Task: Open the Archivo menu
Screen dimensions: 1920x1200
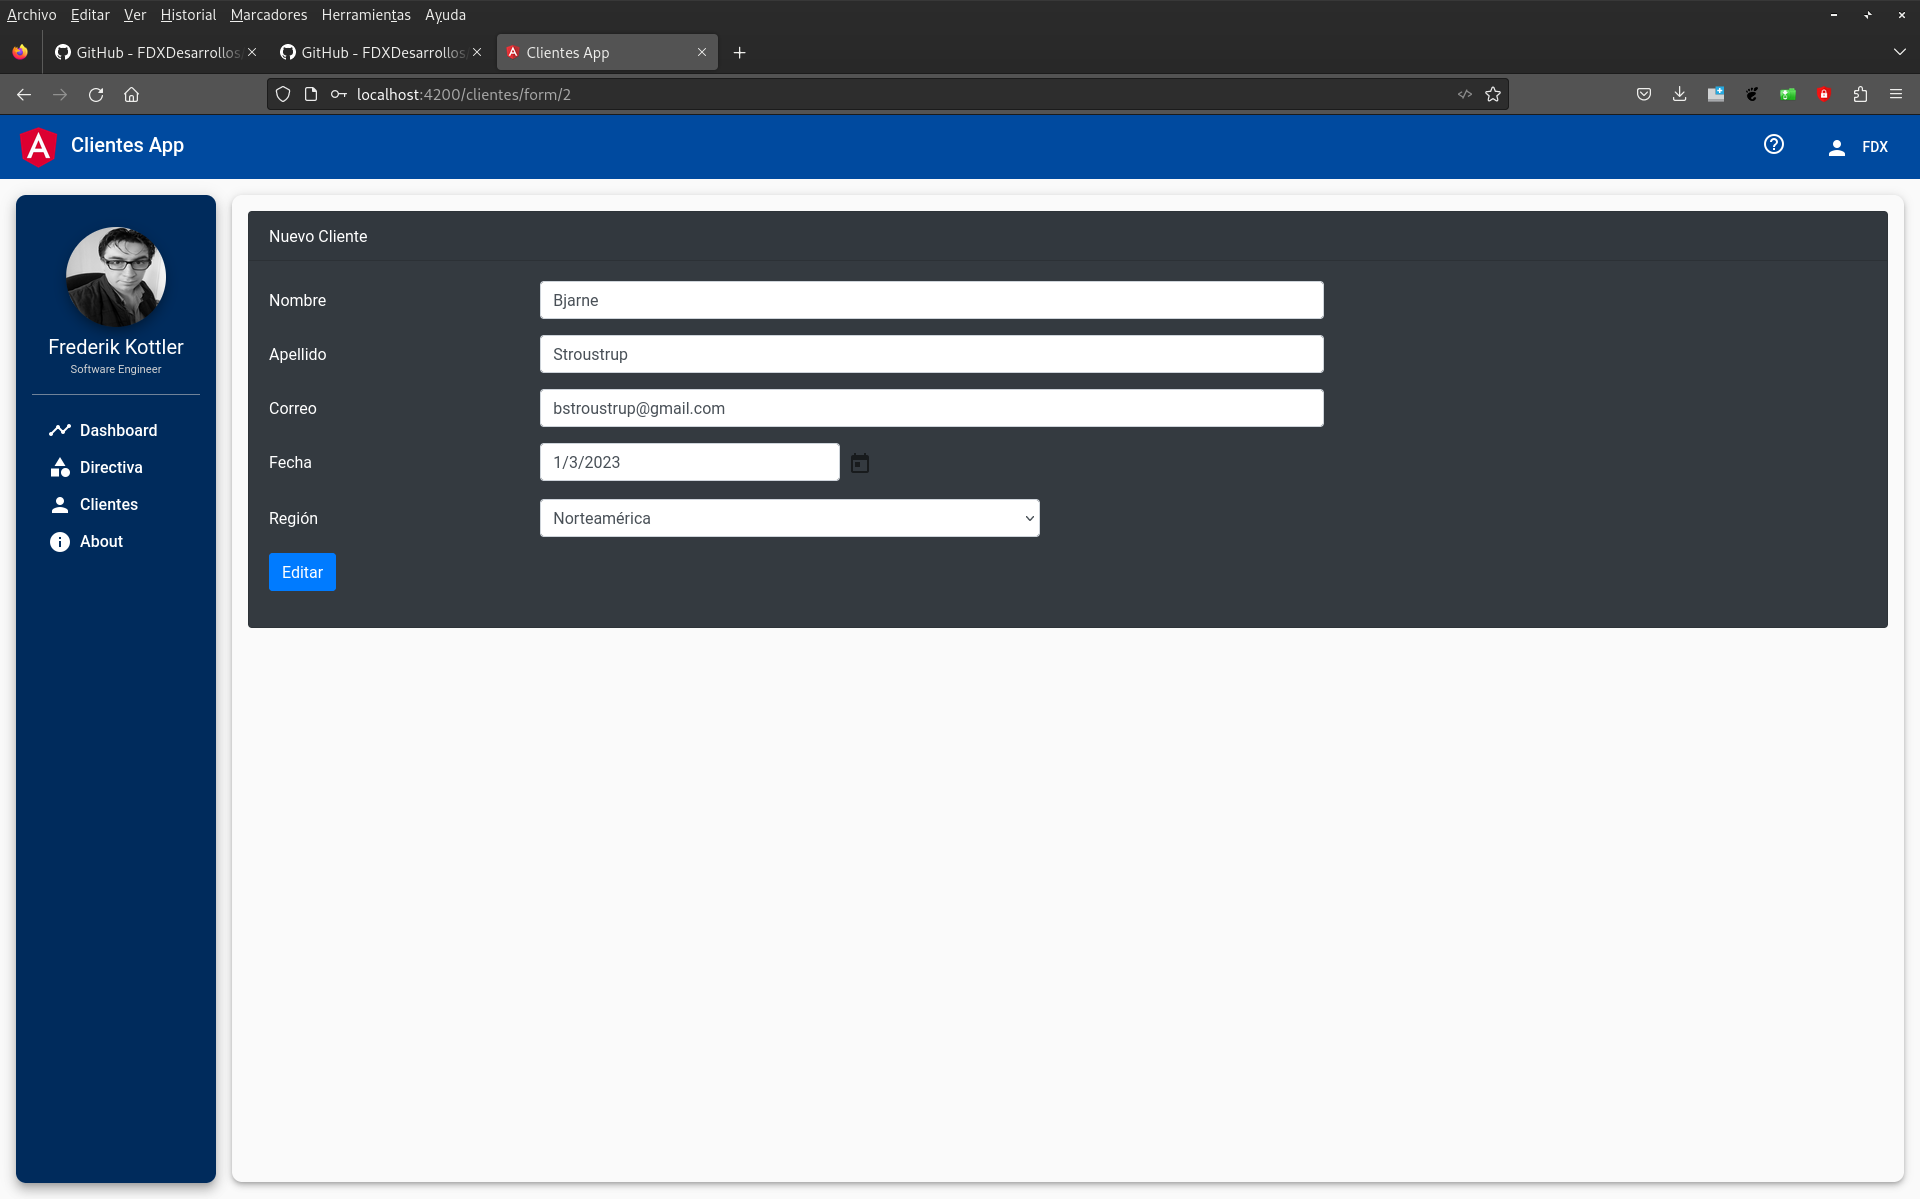Action: click(32, 15)
